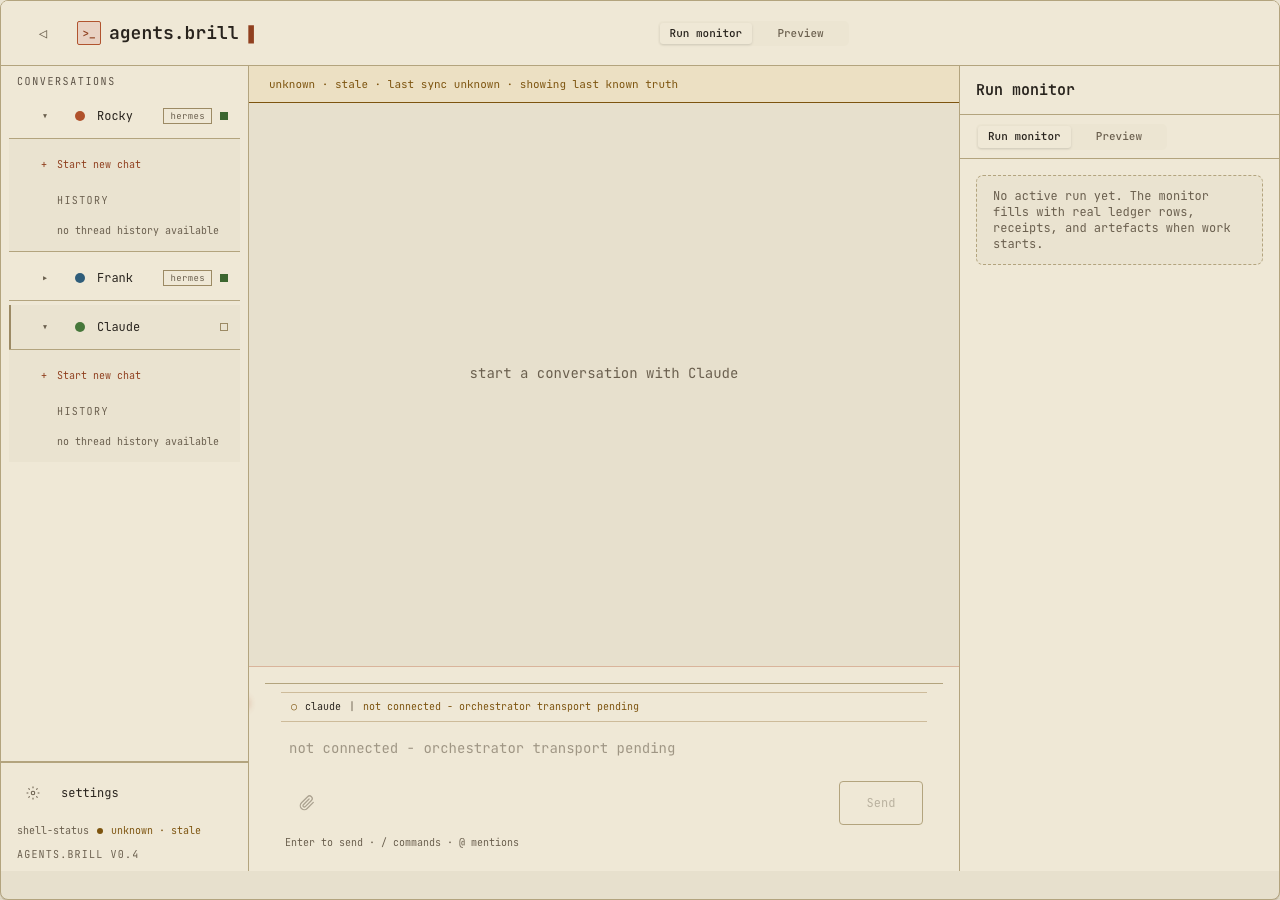Image resolution: width=1280 pixels, height=900 pixels.
Task: Select the Frank agent name
Action: click(x=115, y=278)
